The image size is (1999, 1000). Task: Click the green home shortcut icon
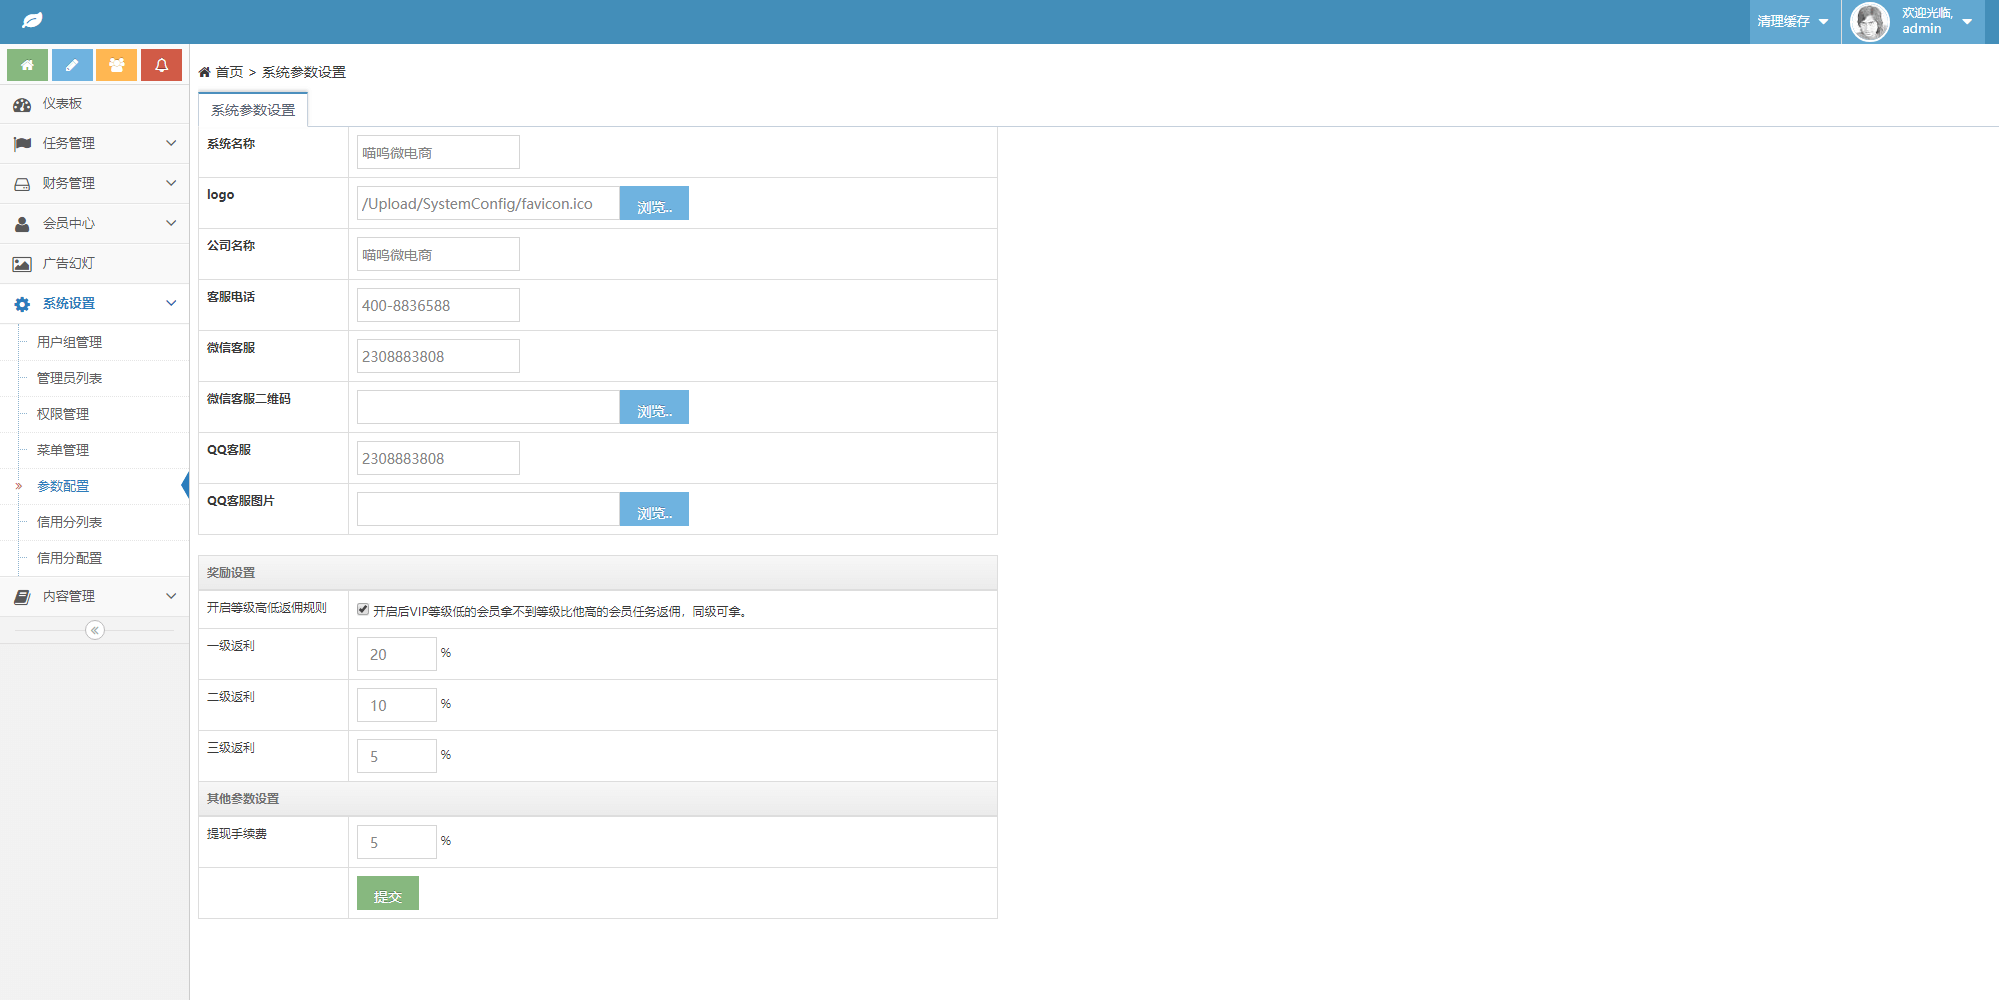(x=27, y=65)
